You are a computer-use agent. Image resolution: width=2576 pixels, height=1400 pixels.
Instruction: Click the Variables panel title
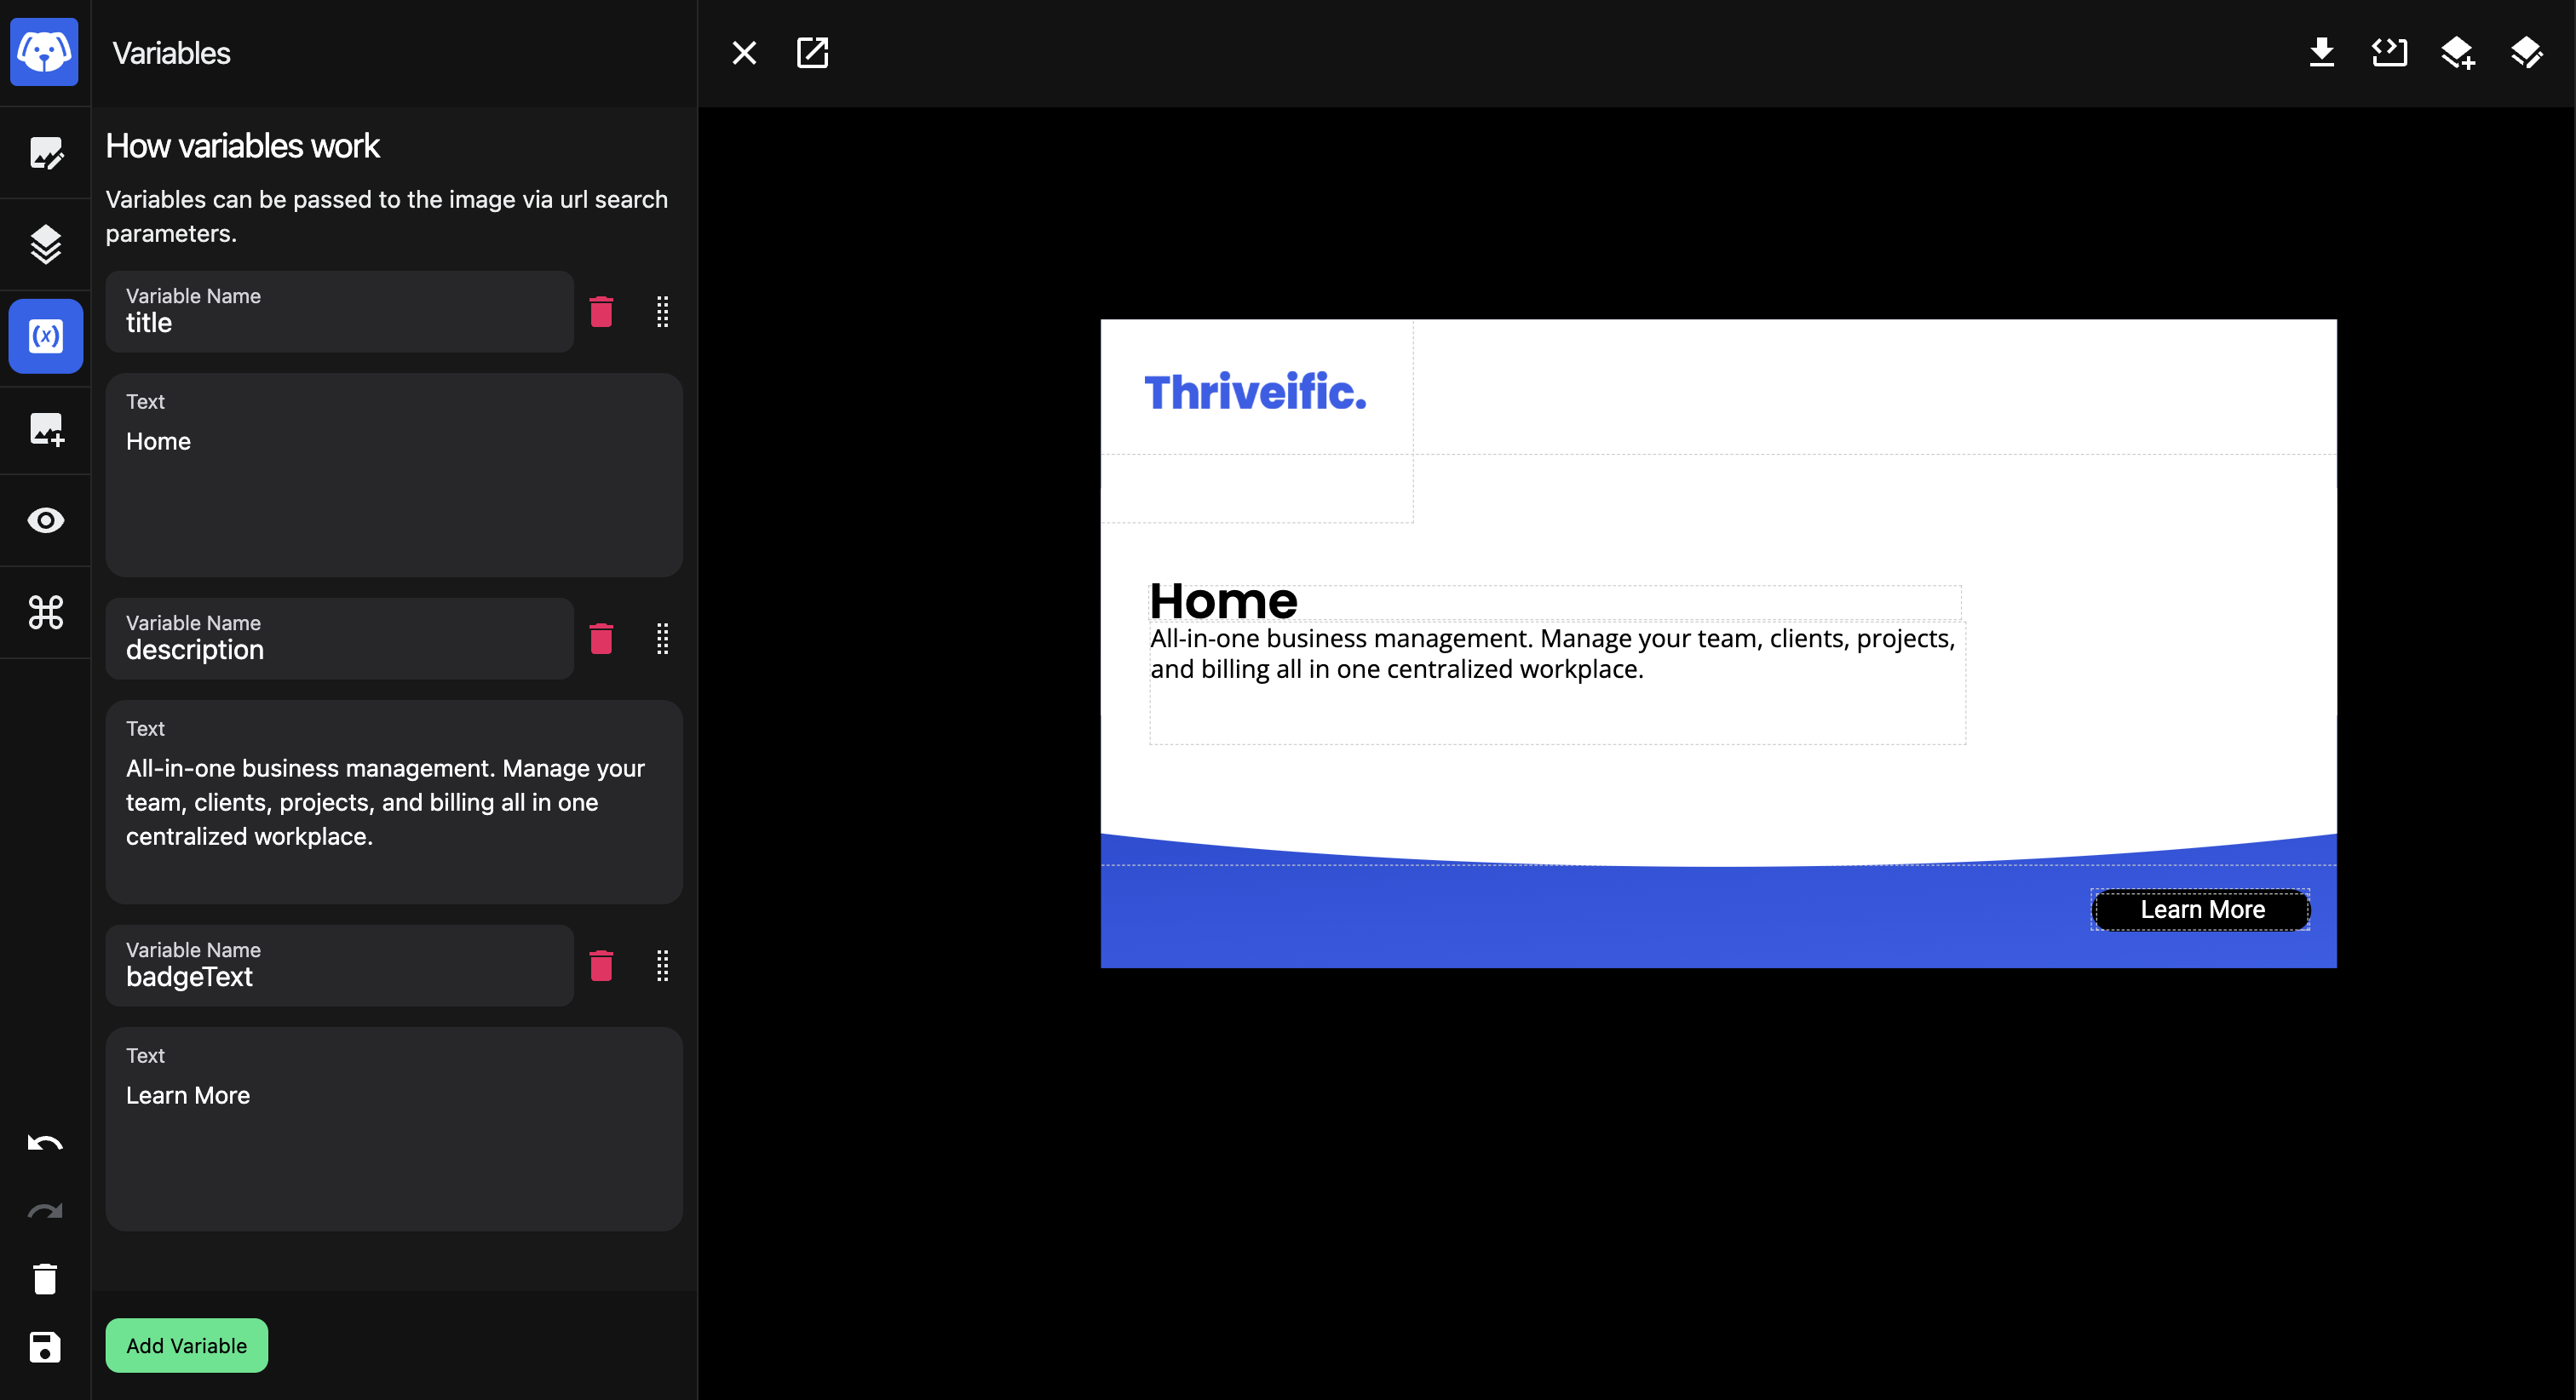pos(171,53)
